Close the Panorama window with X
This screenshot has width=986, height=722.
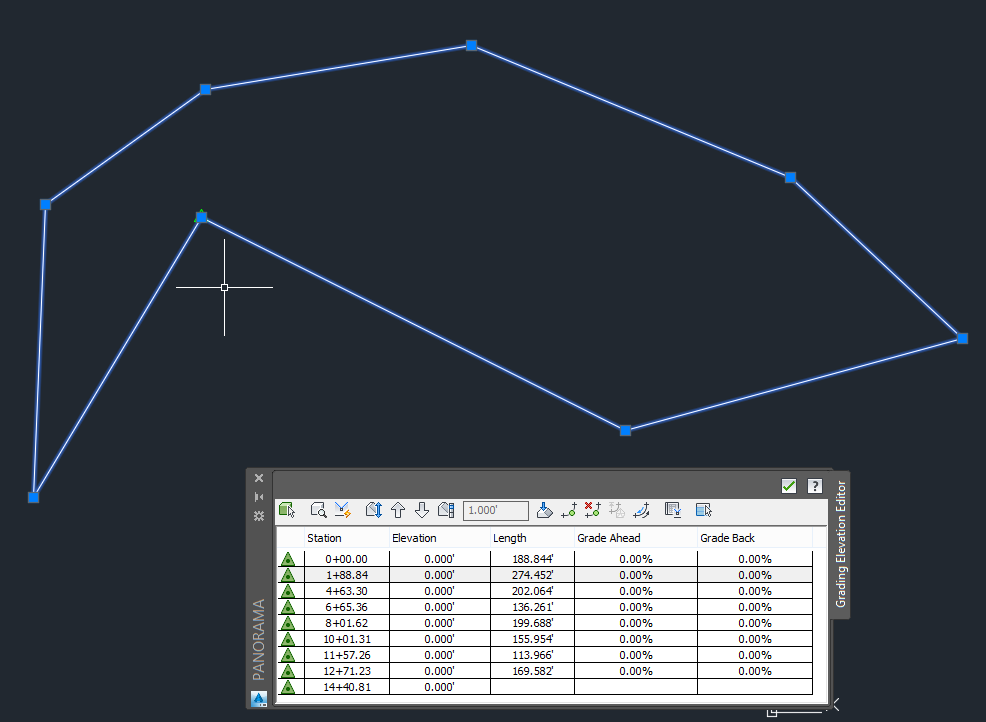pyautogui.click(x=259, y=478)
